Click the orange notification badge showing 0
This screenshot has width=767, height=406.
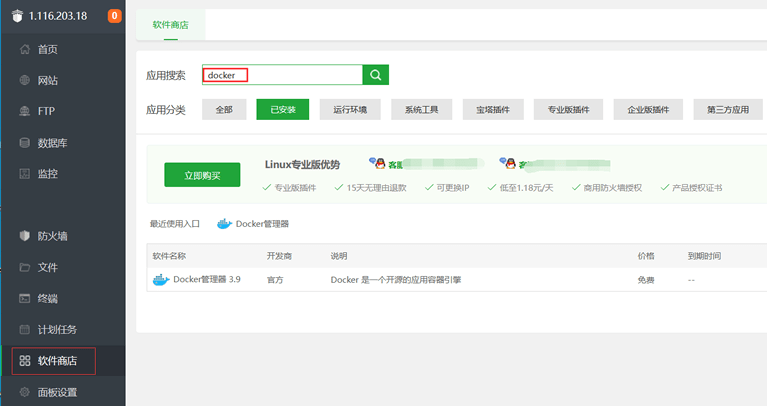[114, 16]
